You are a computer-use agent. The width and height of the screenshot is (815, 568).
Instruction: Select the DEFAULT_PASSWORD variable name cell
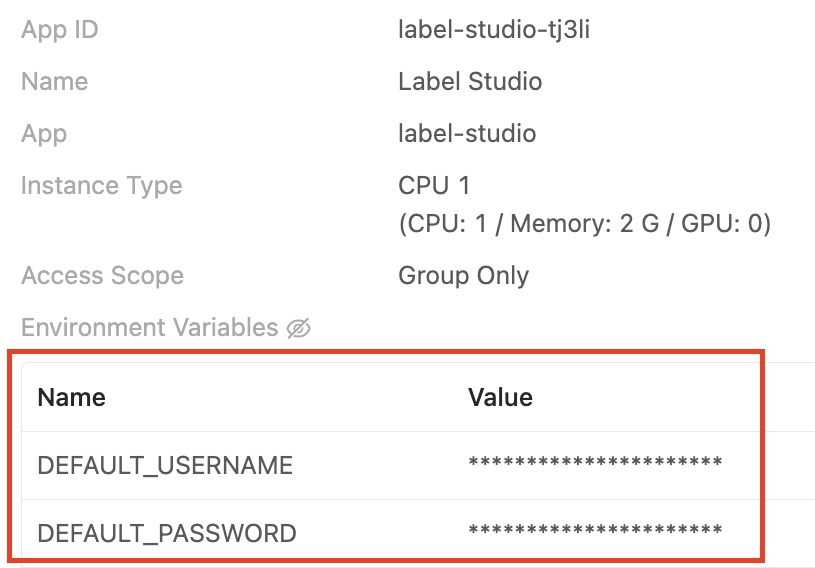pyautogui.click(x=167, y=533)
